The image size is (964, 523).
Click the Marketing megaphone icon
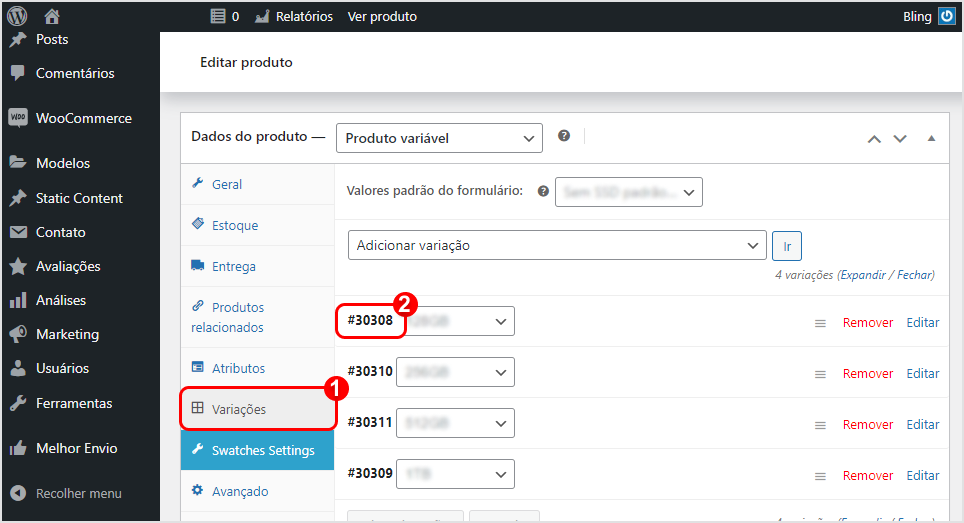(x=18, y=334)
